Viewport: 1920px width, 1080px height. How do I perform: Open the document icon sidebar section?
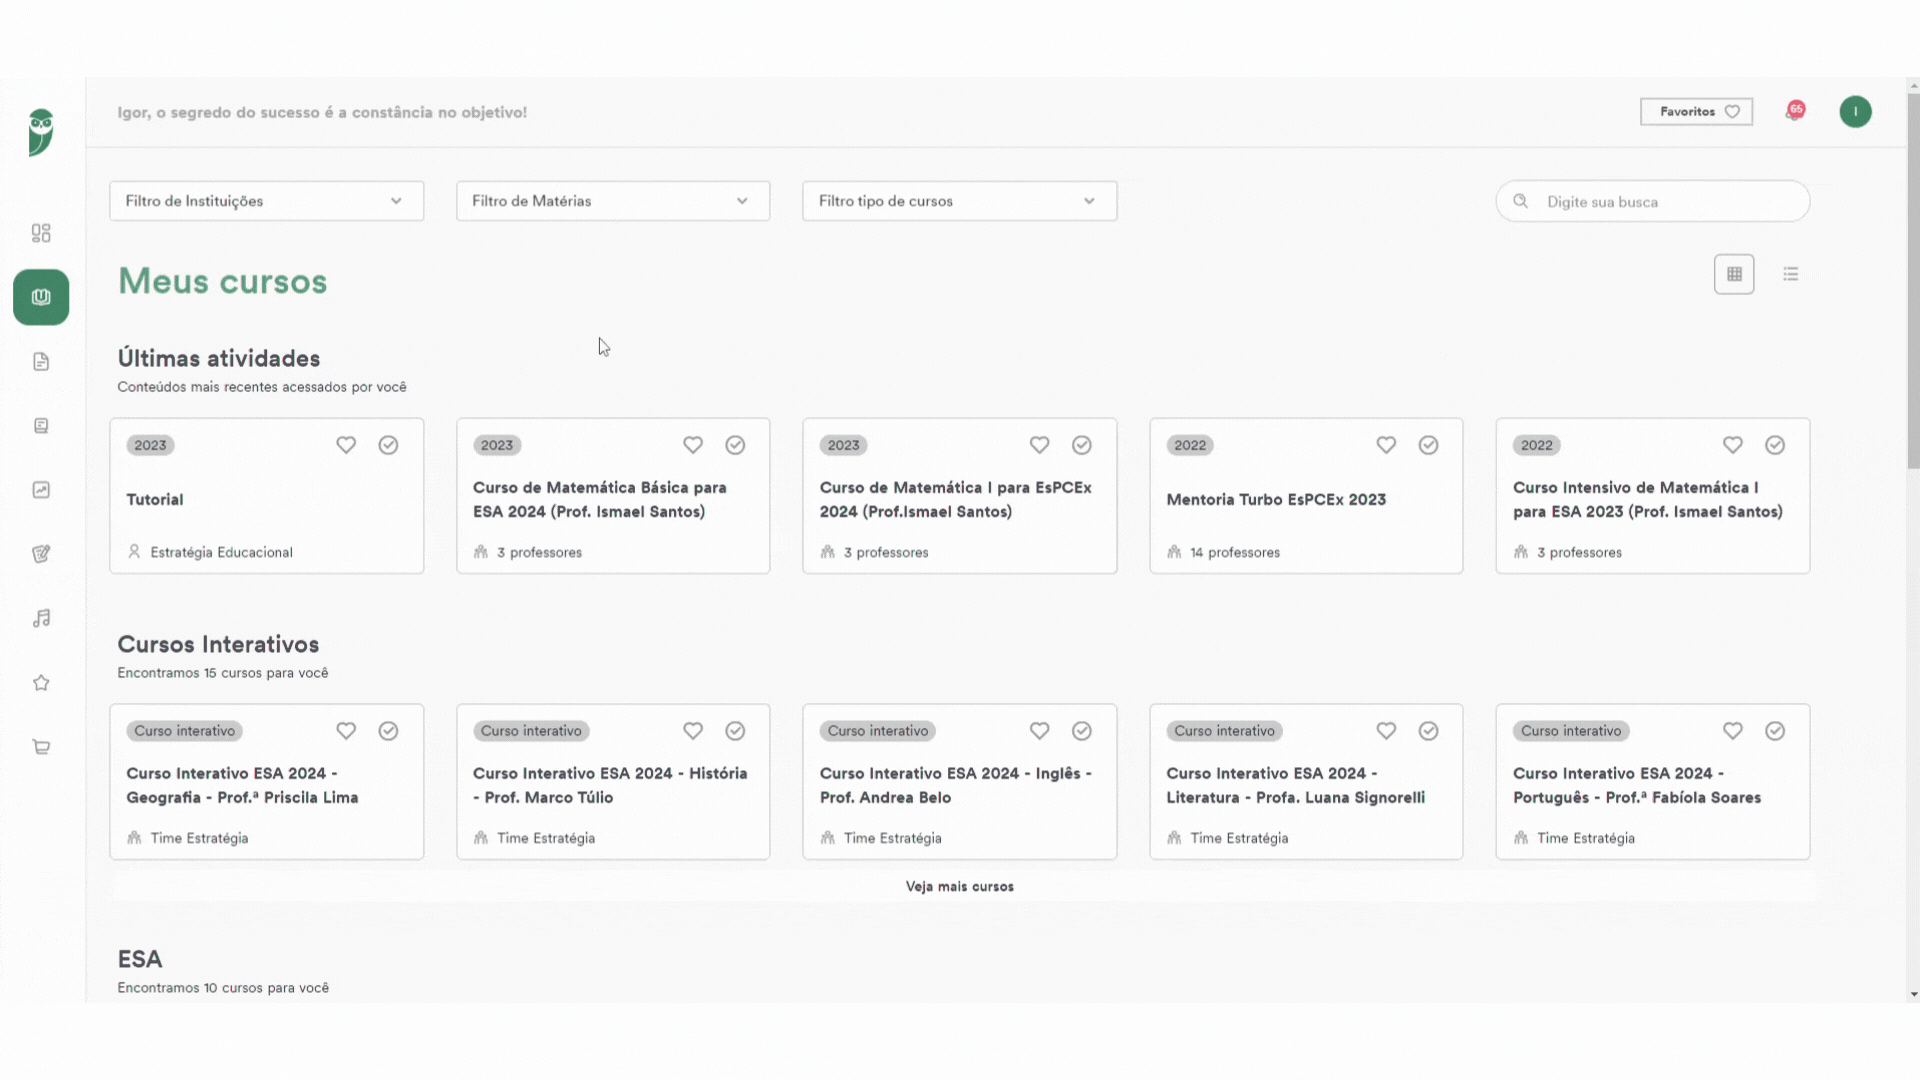tap(41, 362)
